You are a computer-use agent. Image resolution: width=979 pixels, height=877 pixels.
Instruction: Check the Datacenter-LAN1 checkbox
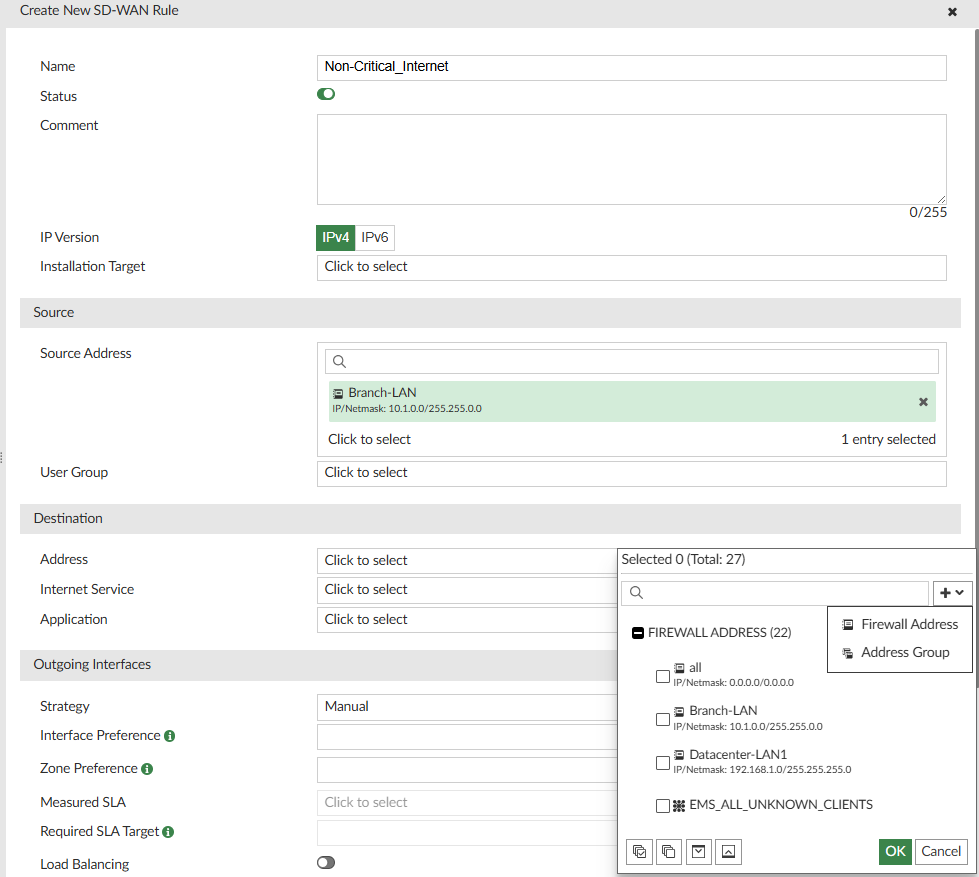pyautogui.click(x=663, y=763)
